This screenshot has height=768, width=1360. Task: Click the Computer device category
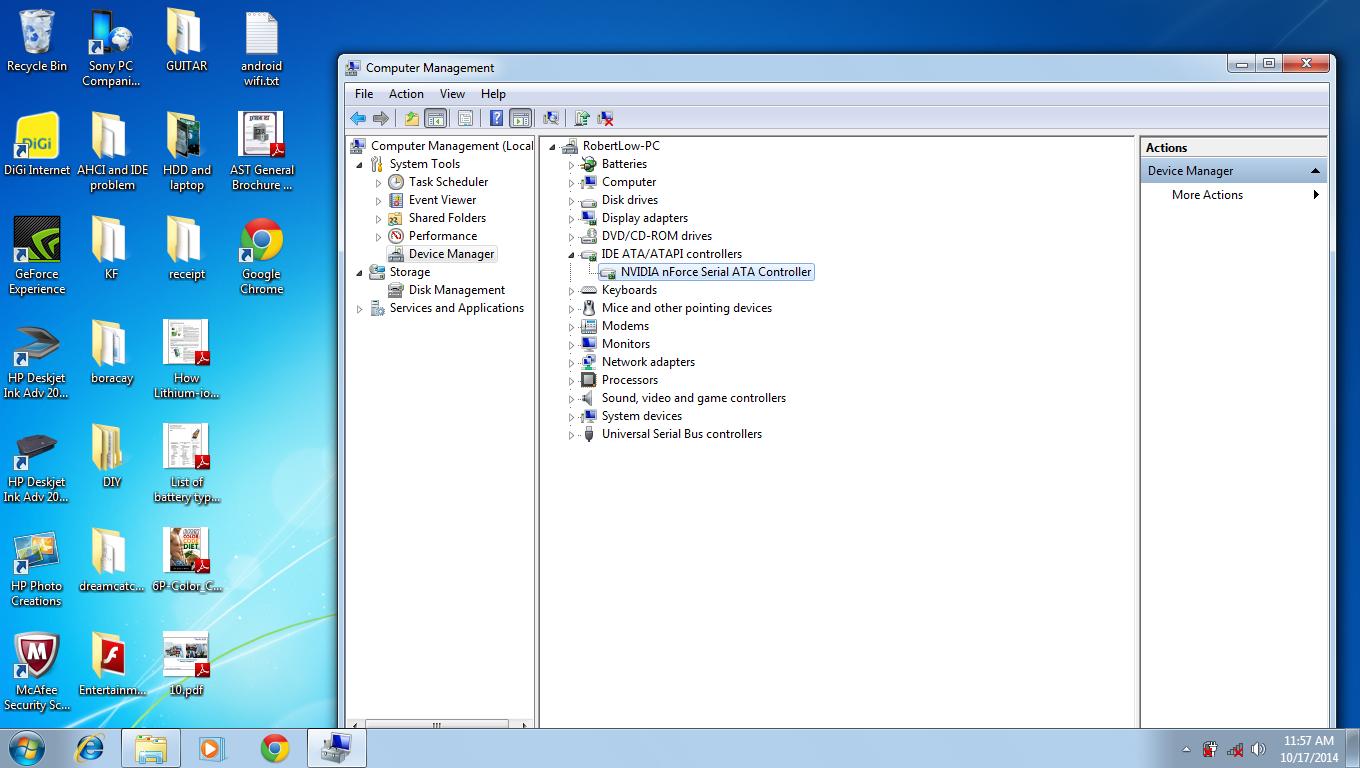[629, 182]
